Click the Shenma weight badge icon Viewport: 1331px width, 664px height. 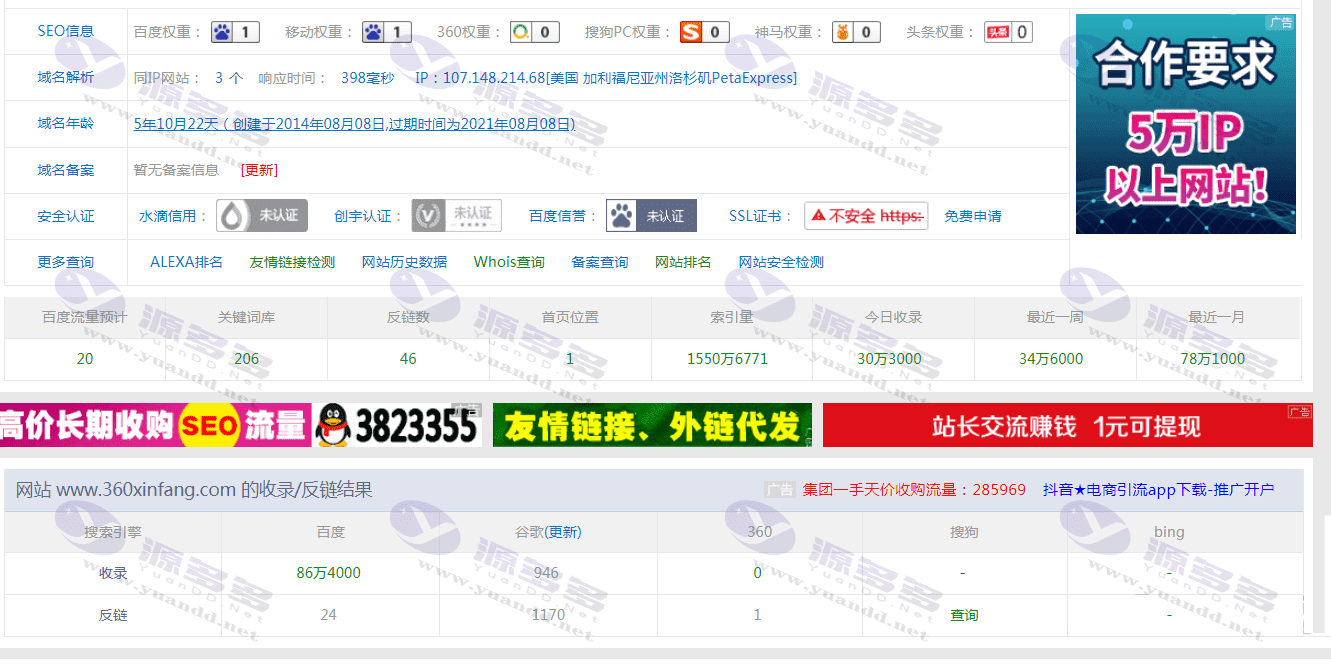coord(857,32)
